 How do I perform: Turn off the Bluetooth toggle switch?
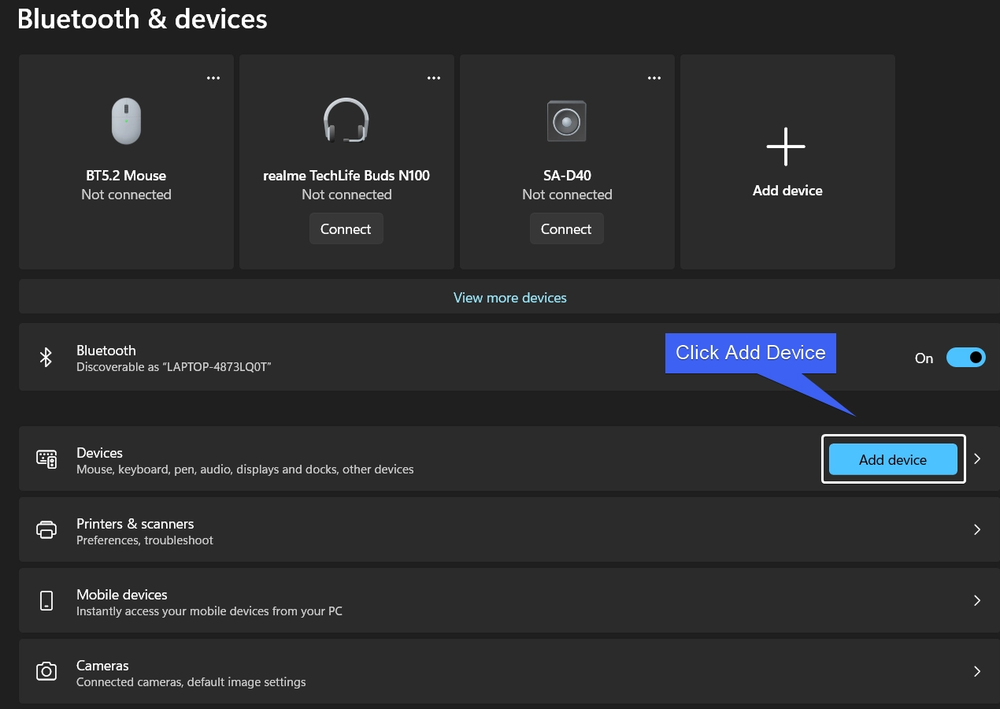966,358
